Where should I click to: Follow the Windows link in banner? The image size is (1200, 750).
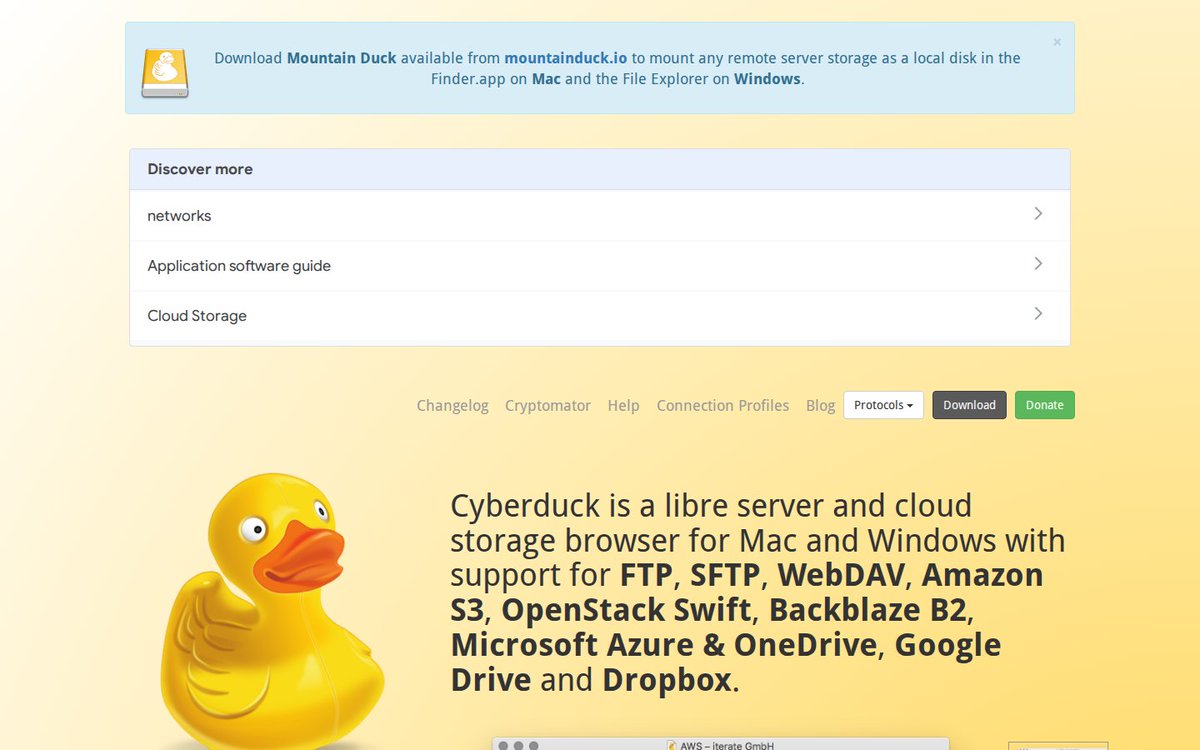click(767, 79)
